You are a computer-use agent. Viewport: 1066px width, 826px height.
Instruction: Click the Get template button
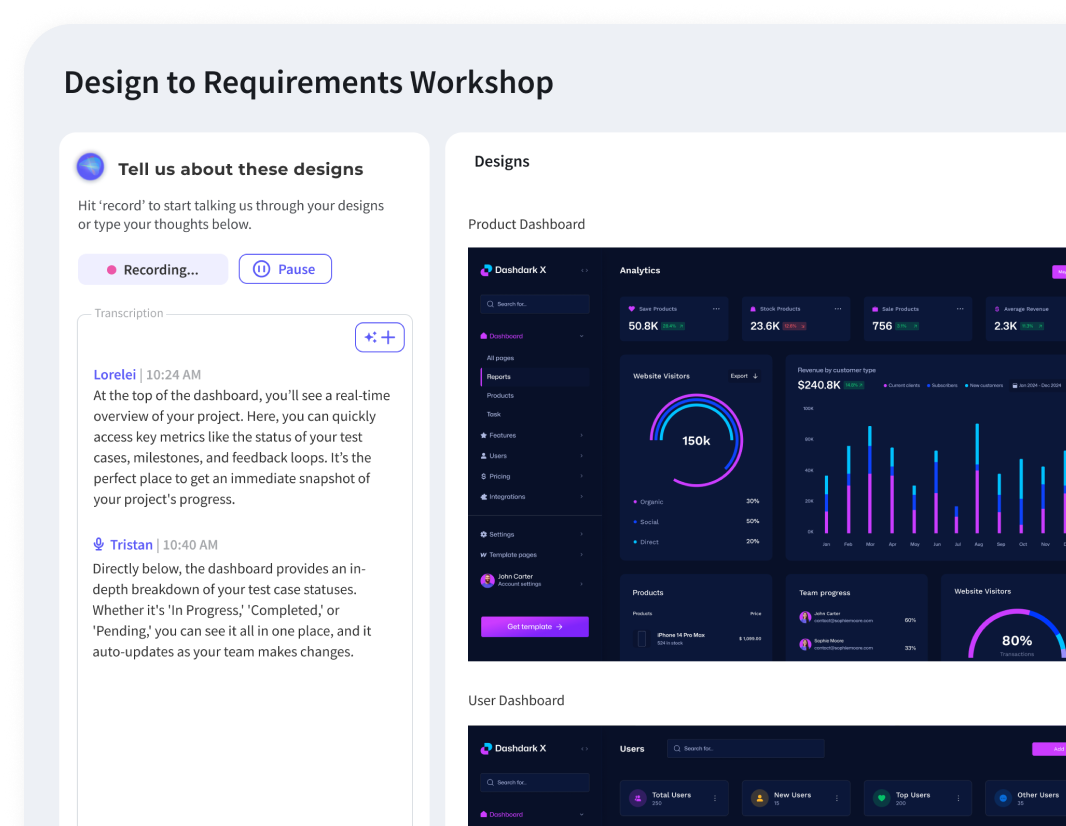tap(535, 626)
